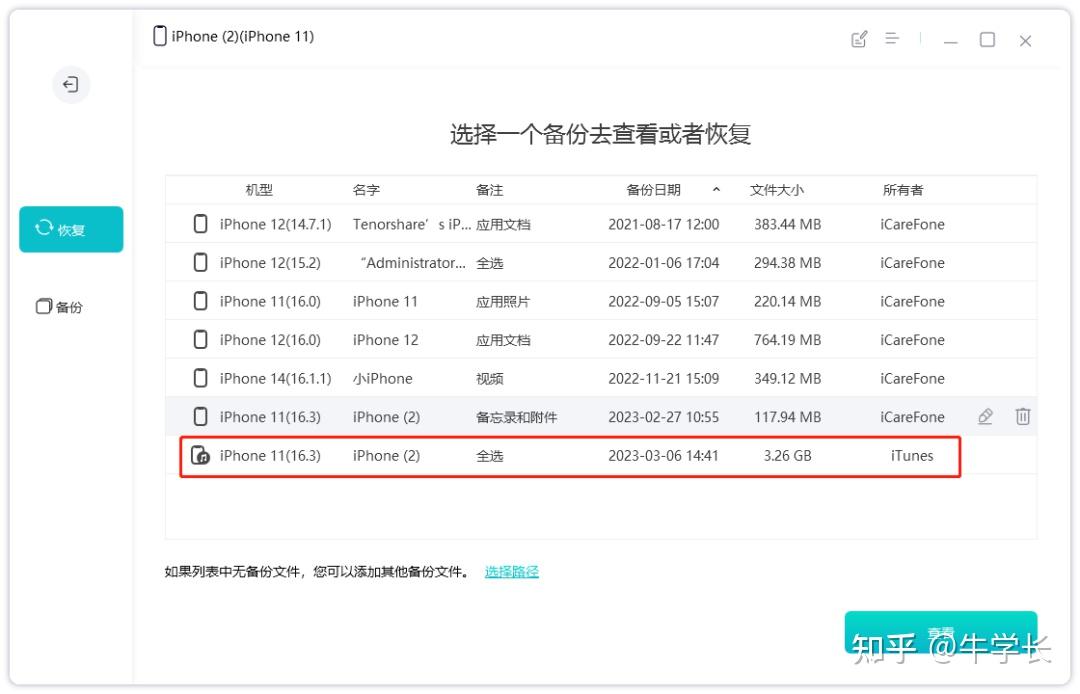This screenshot has width=1080, height=694.
Task: Click the phone icon beside 小iPhone backup
Action: (x=201, y=378)
